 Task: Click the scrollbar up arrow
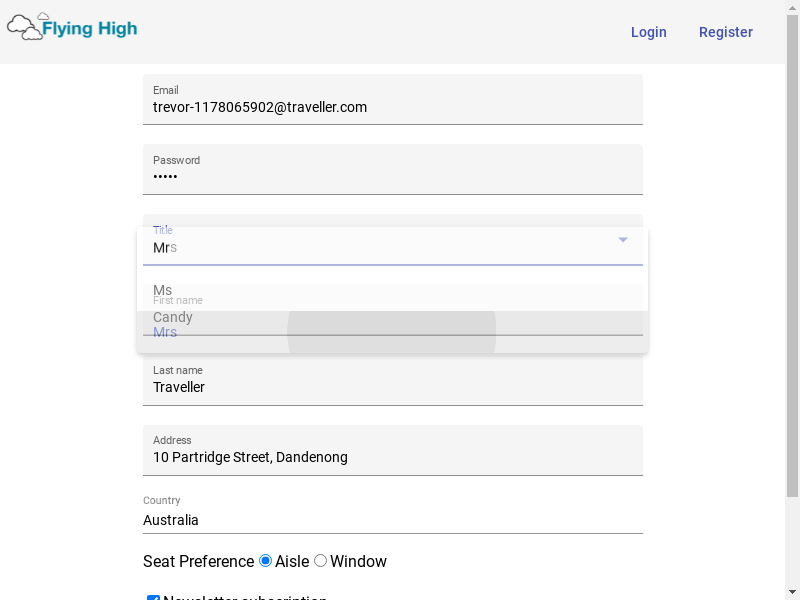(792, 8)
